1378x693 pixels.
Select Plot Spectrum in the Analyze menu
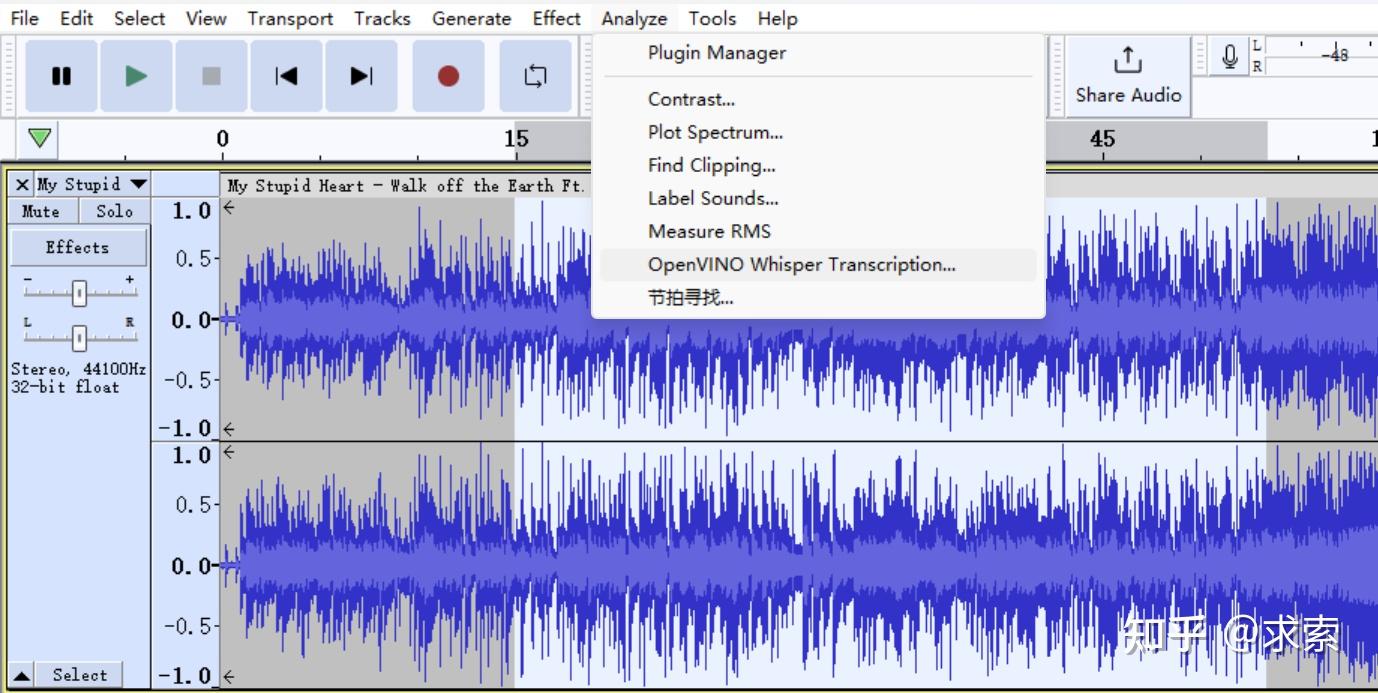coord(715,132)
